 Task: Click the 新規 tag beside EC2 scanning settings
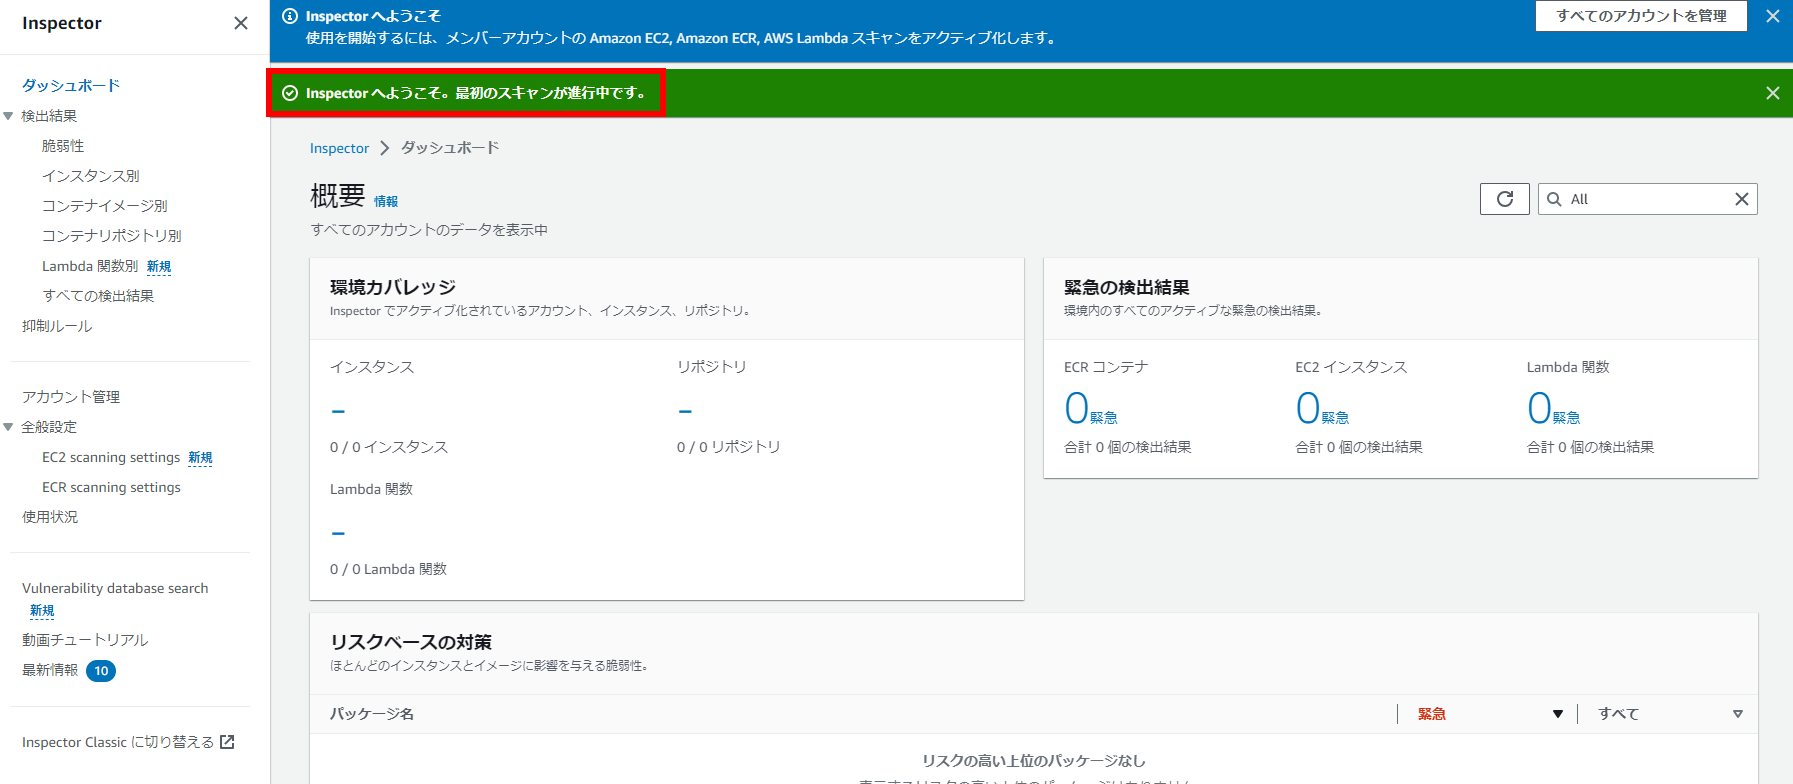(x=200, y=457)
